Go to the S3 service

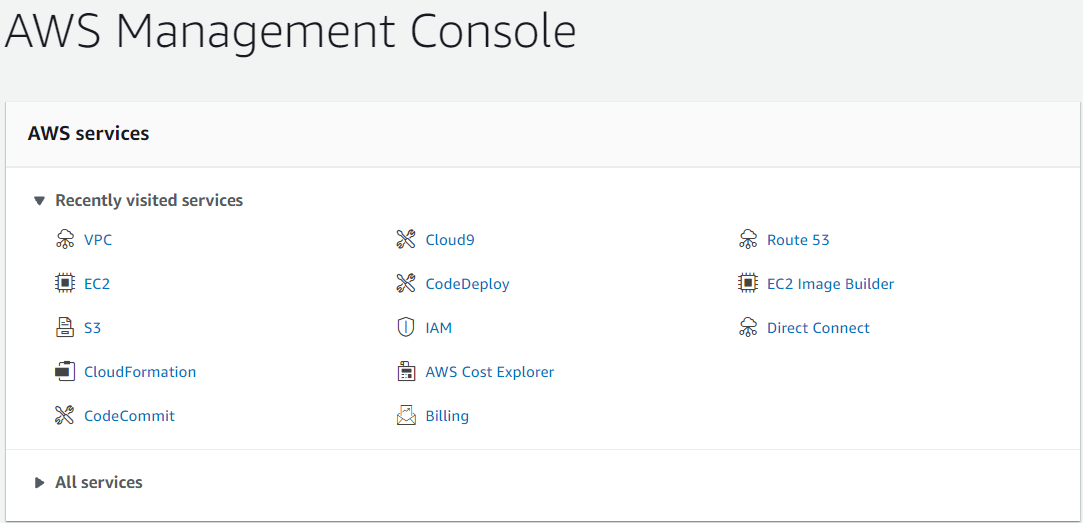(x=93, y=328)
